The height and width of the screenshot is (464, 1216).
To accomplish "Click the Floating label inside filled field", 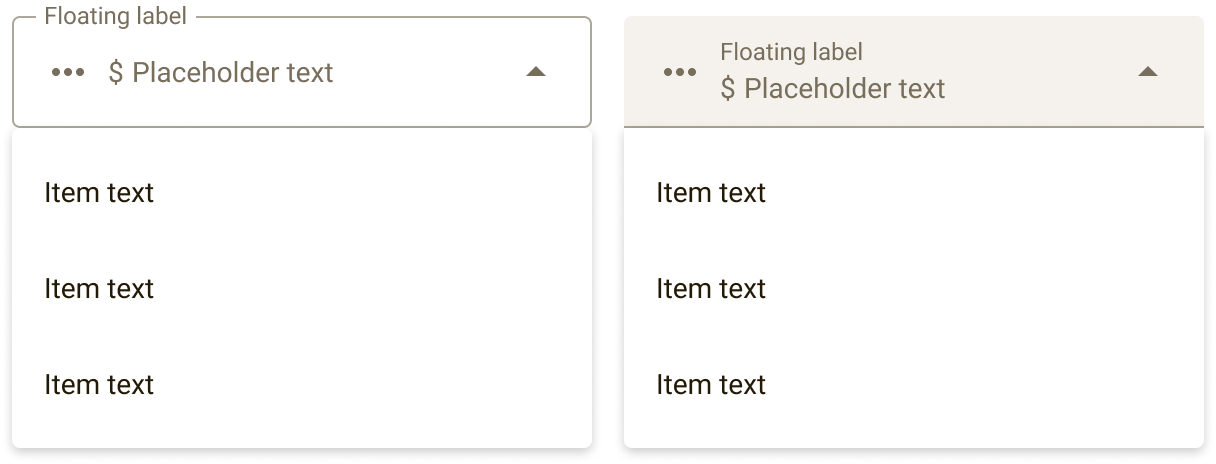I will tap(791, 51).
